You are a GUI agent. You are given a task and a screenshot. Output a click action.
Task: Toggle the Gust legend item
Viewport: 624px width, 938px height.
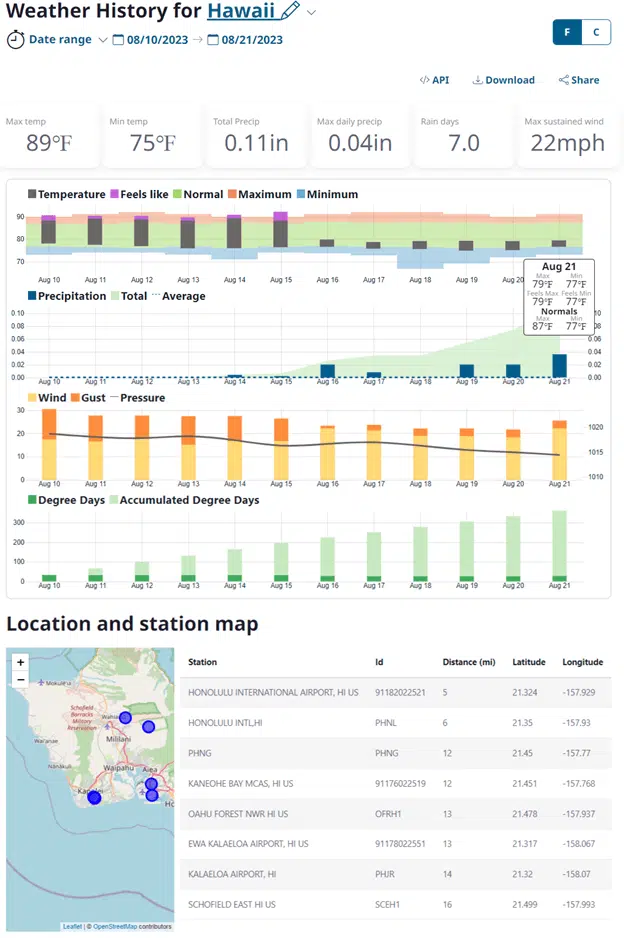click(x=87, y=398)
